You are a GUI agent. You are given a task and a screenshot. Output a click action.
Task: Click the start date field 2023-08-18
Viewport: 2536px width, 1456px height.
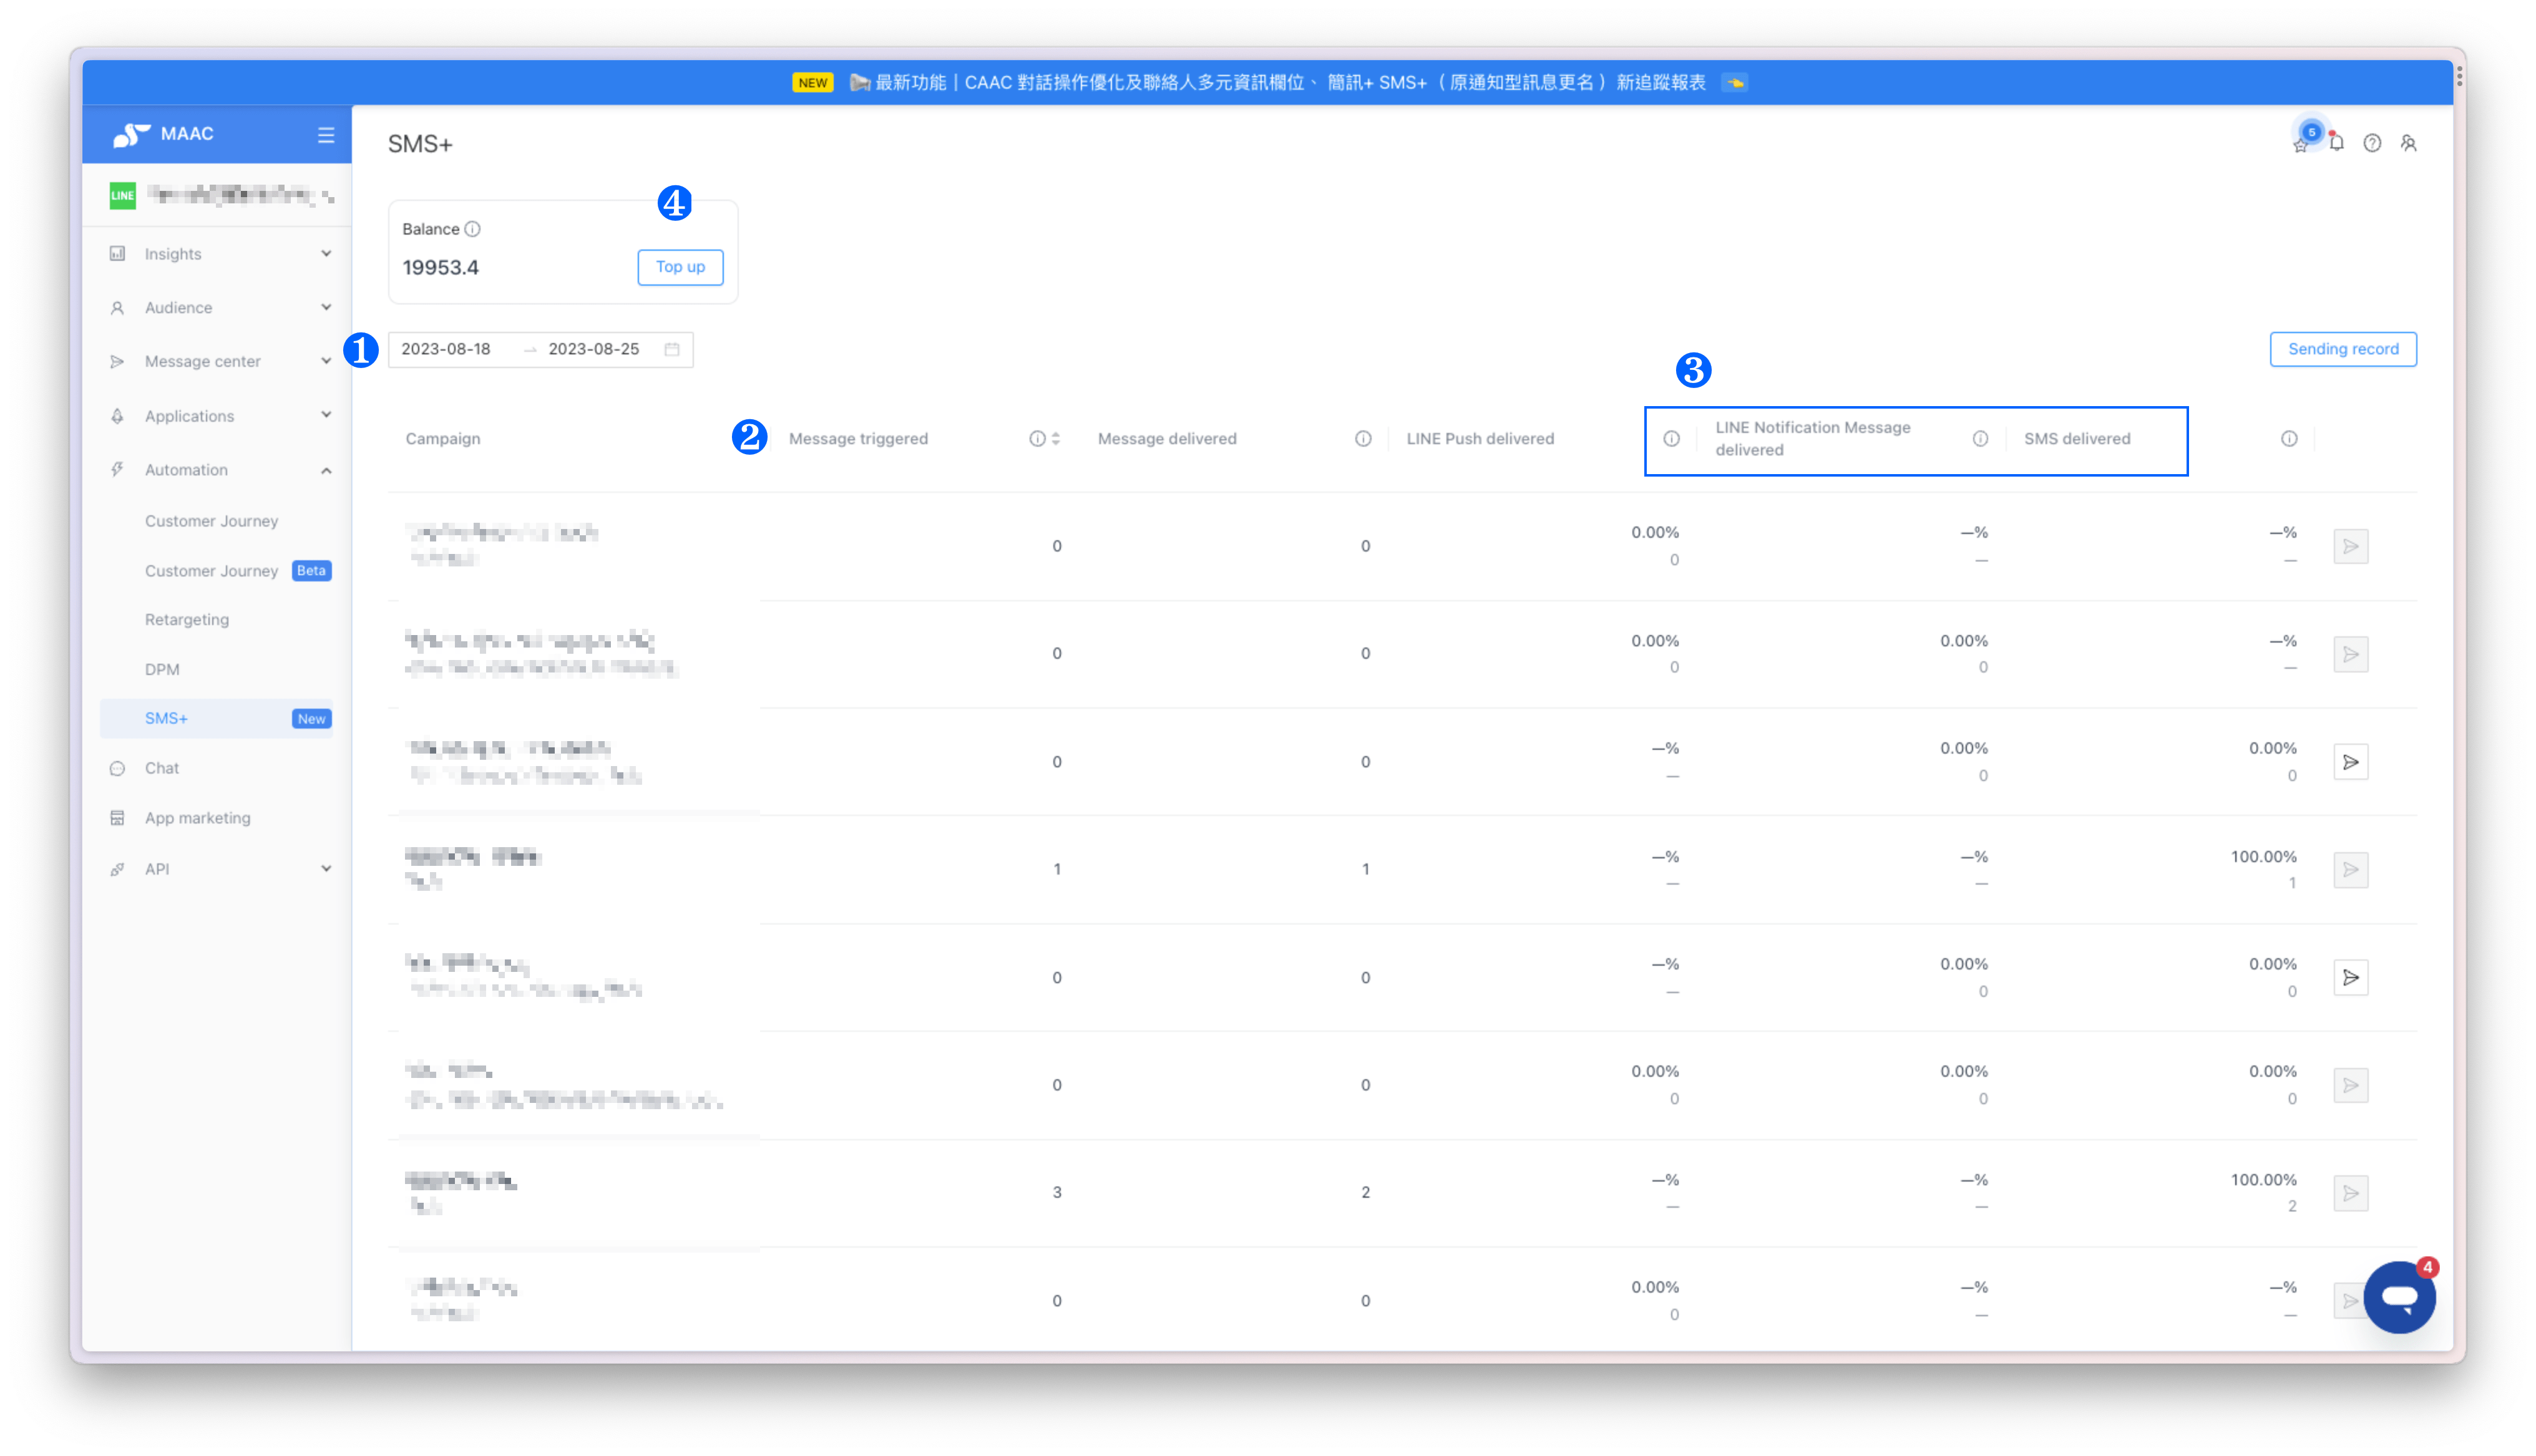click(446, 349)
